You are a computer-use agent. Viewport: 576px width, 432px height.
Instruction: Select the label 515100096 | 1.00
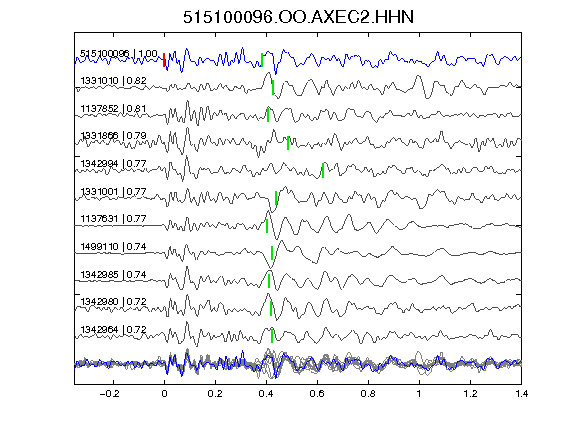pyautogui.click(x=119, y=54)
